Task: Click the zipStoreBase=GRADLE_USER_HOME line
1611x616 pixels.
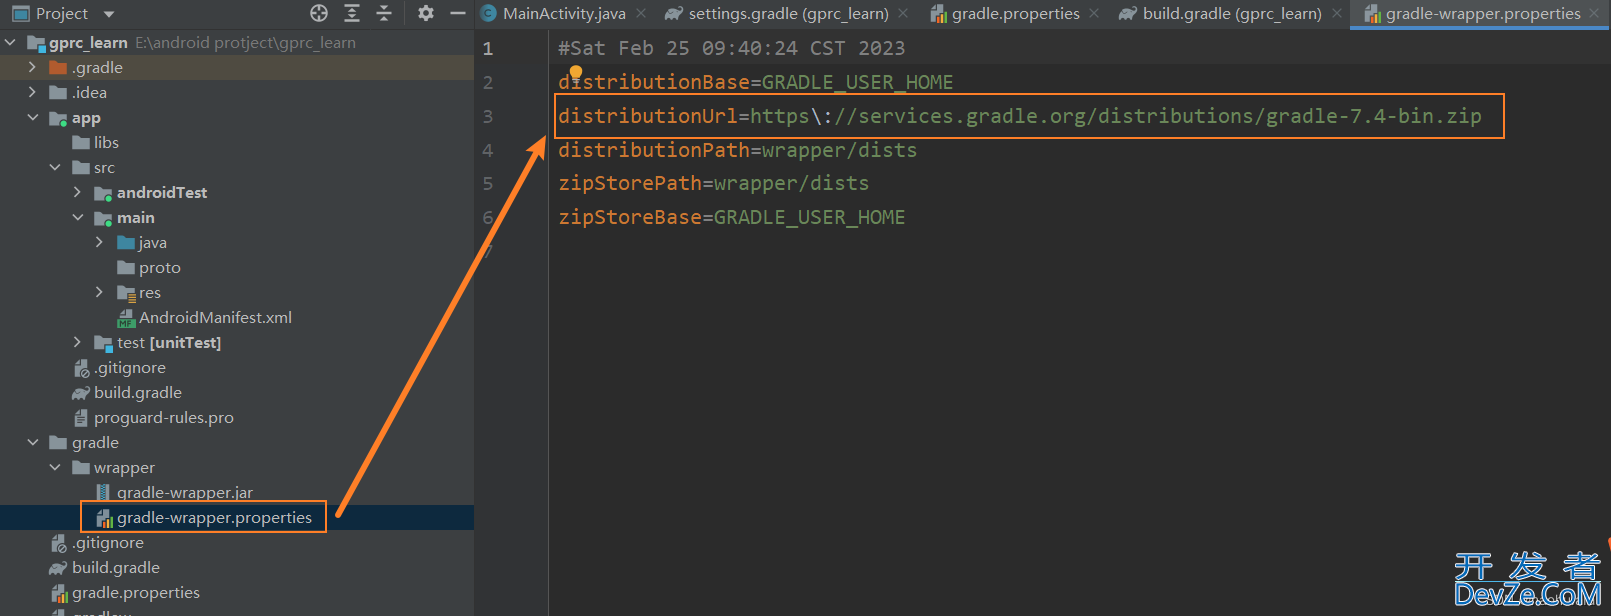Action: click(732, 217)
